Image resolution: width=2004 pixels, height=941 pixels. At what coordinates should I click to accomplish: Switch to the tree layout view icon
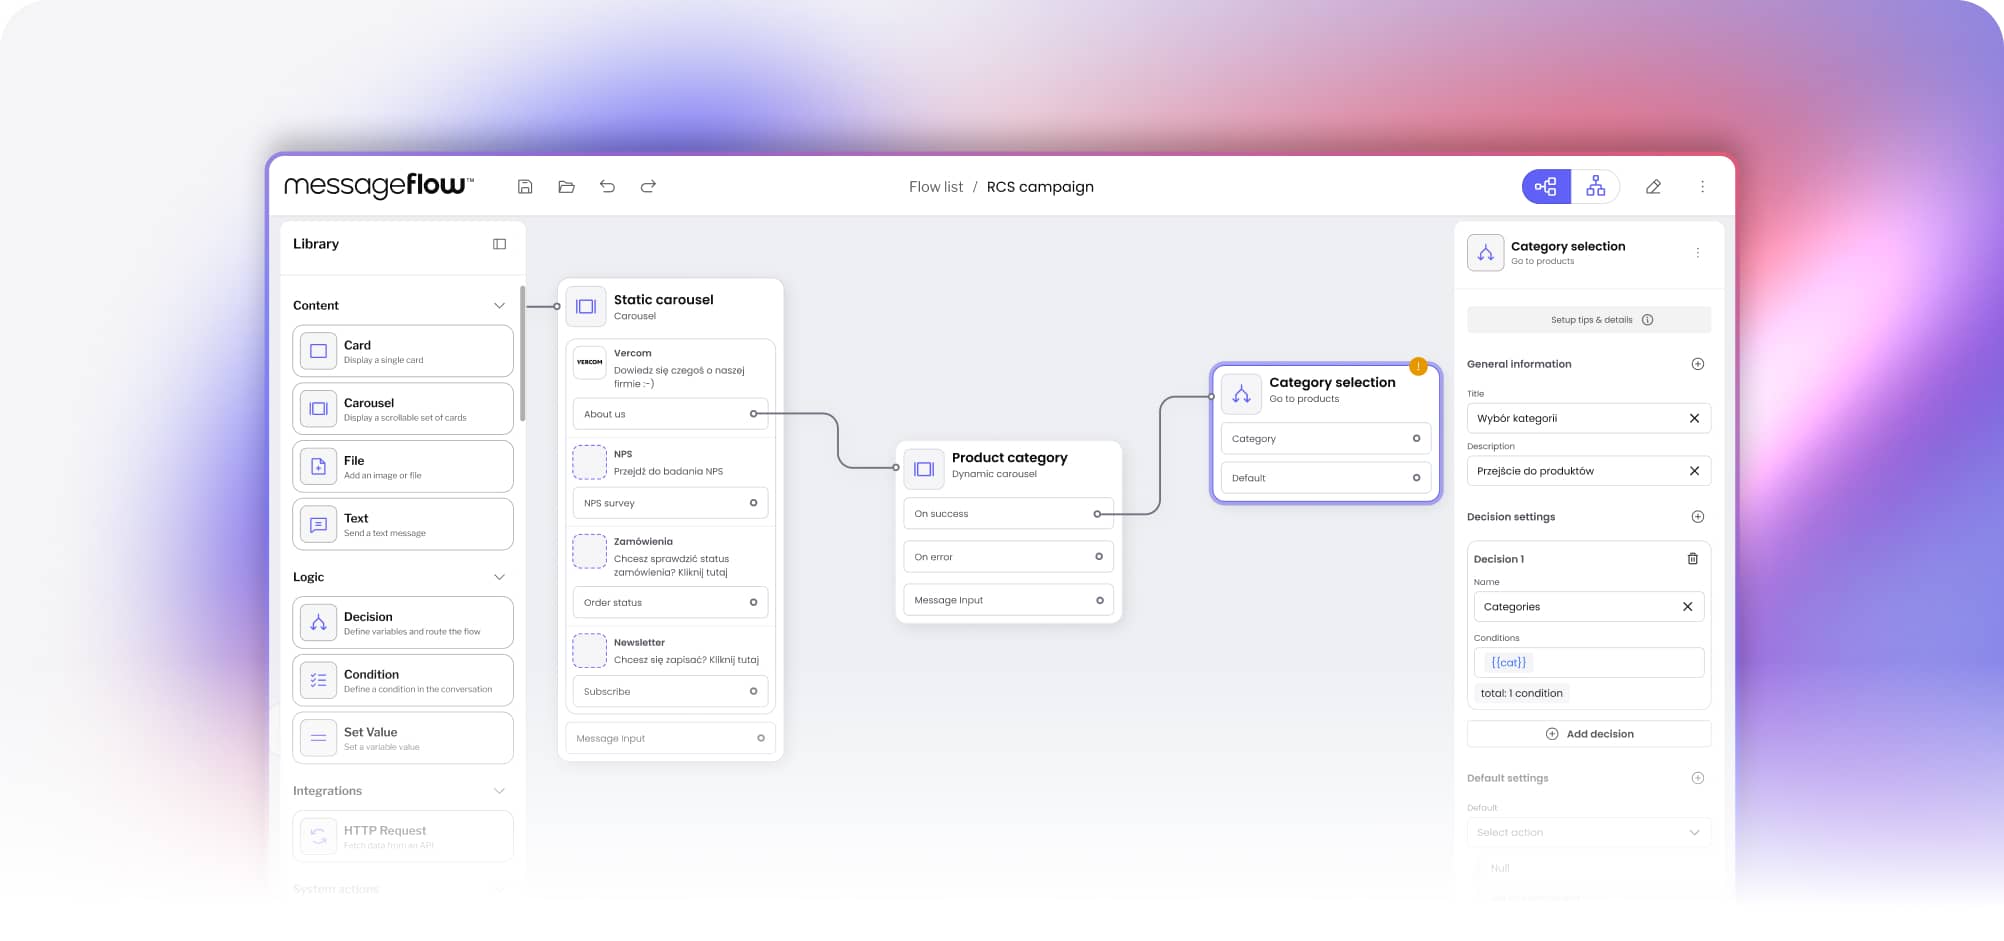(x=1595, y=186)
